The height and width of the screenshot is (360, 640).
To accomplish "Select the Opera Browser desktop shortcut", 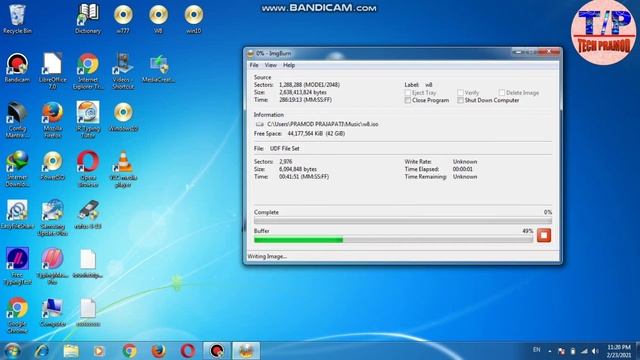I will [x=88, y=169].
